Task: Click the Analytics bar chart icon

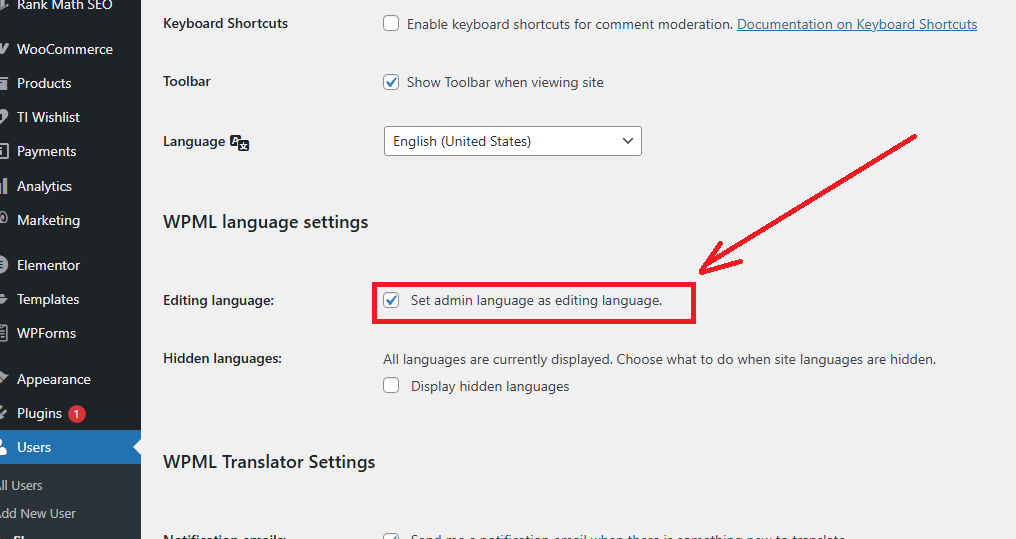Action: click(3, 186)
